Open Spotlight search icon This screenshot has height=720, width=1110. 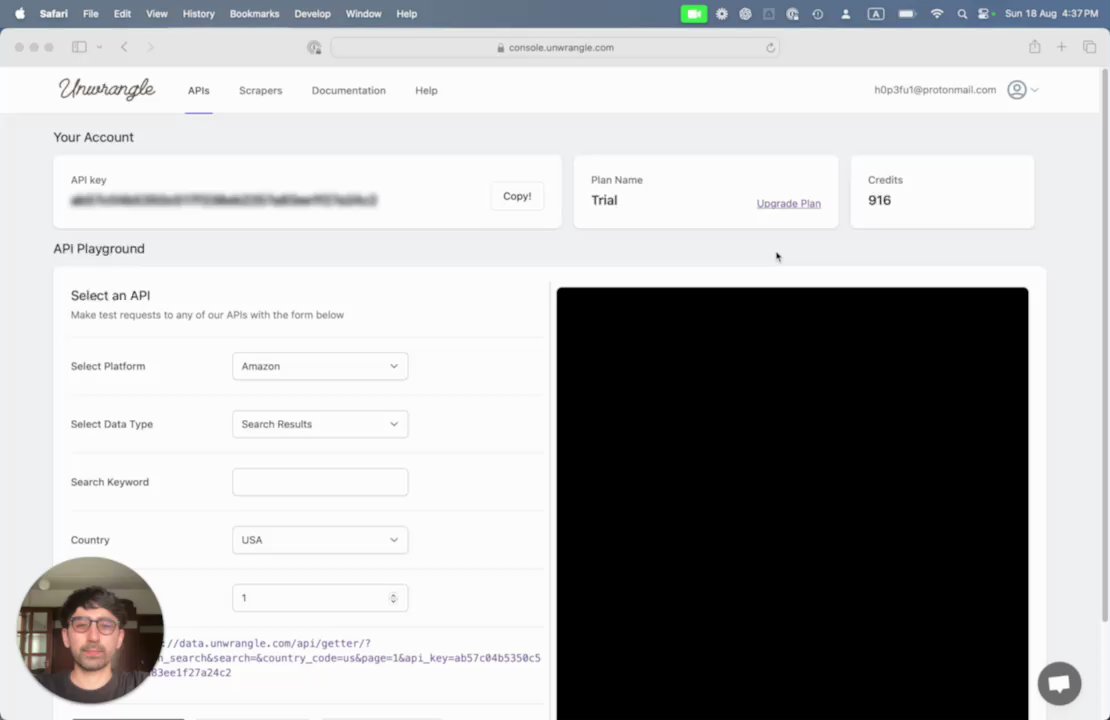tap(961, 13)
